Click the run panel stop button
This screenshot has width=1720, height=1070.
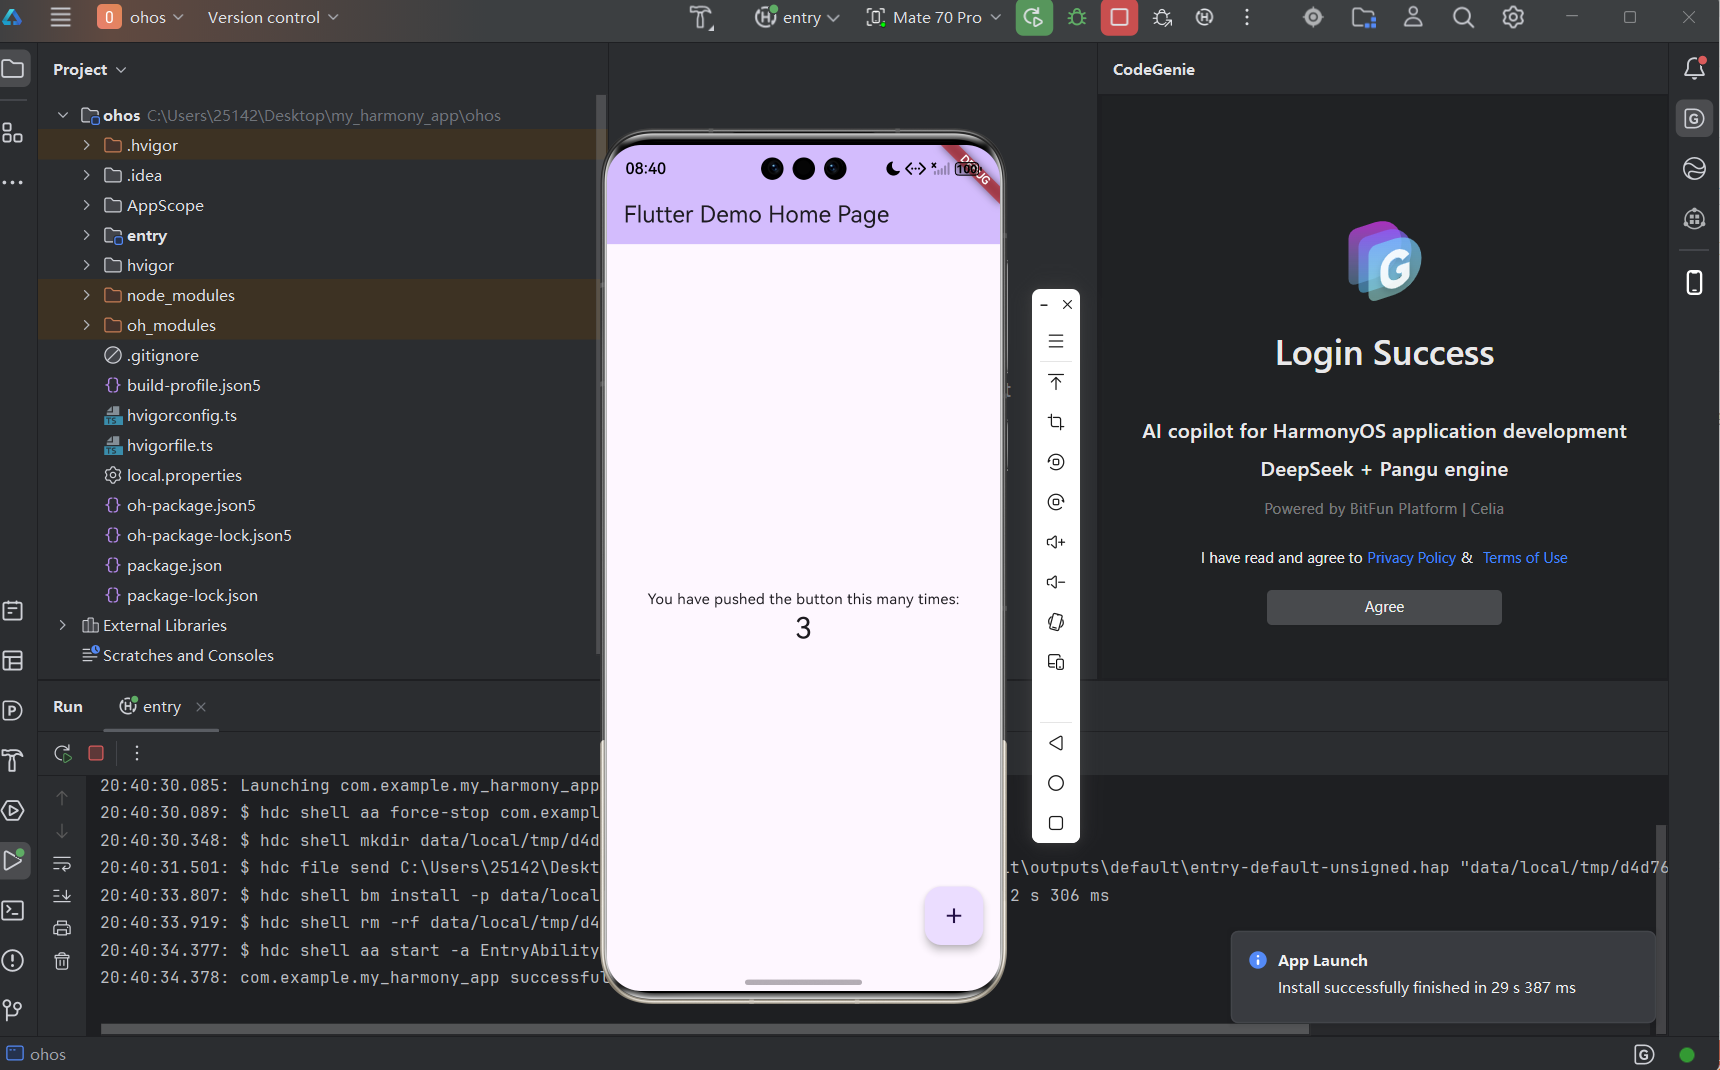96,753
